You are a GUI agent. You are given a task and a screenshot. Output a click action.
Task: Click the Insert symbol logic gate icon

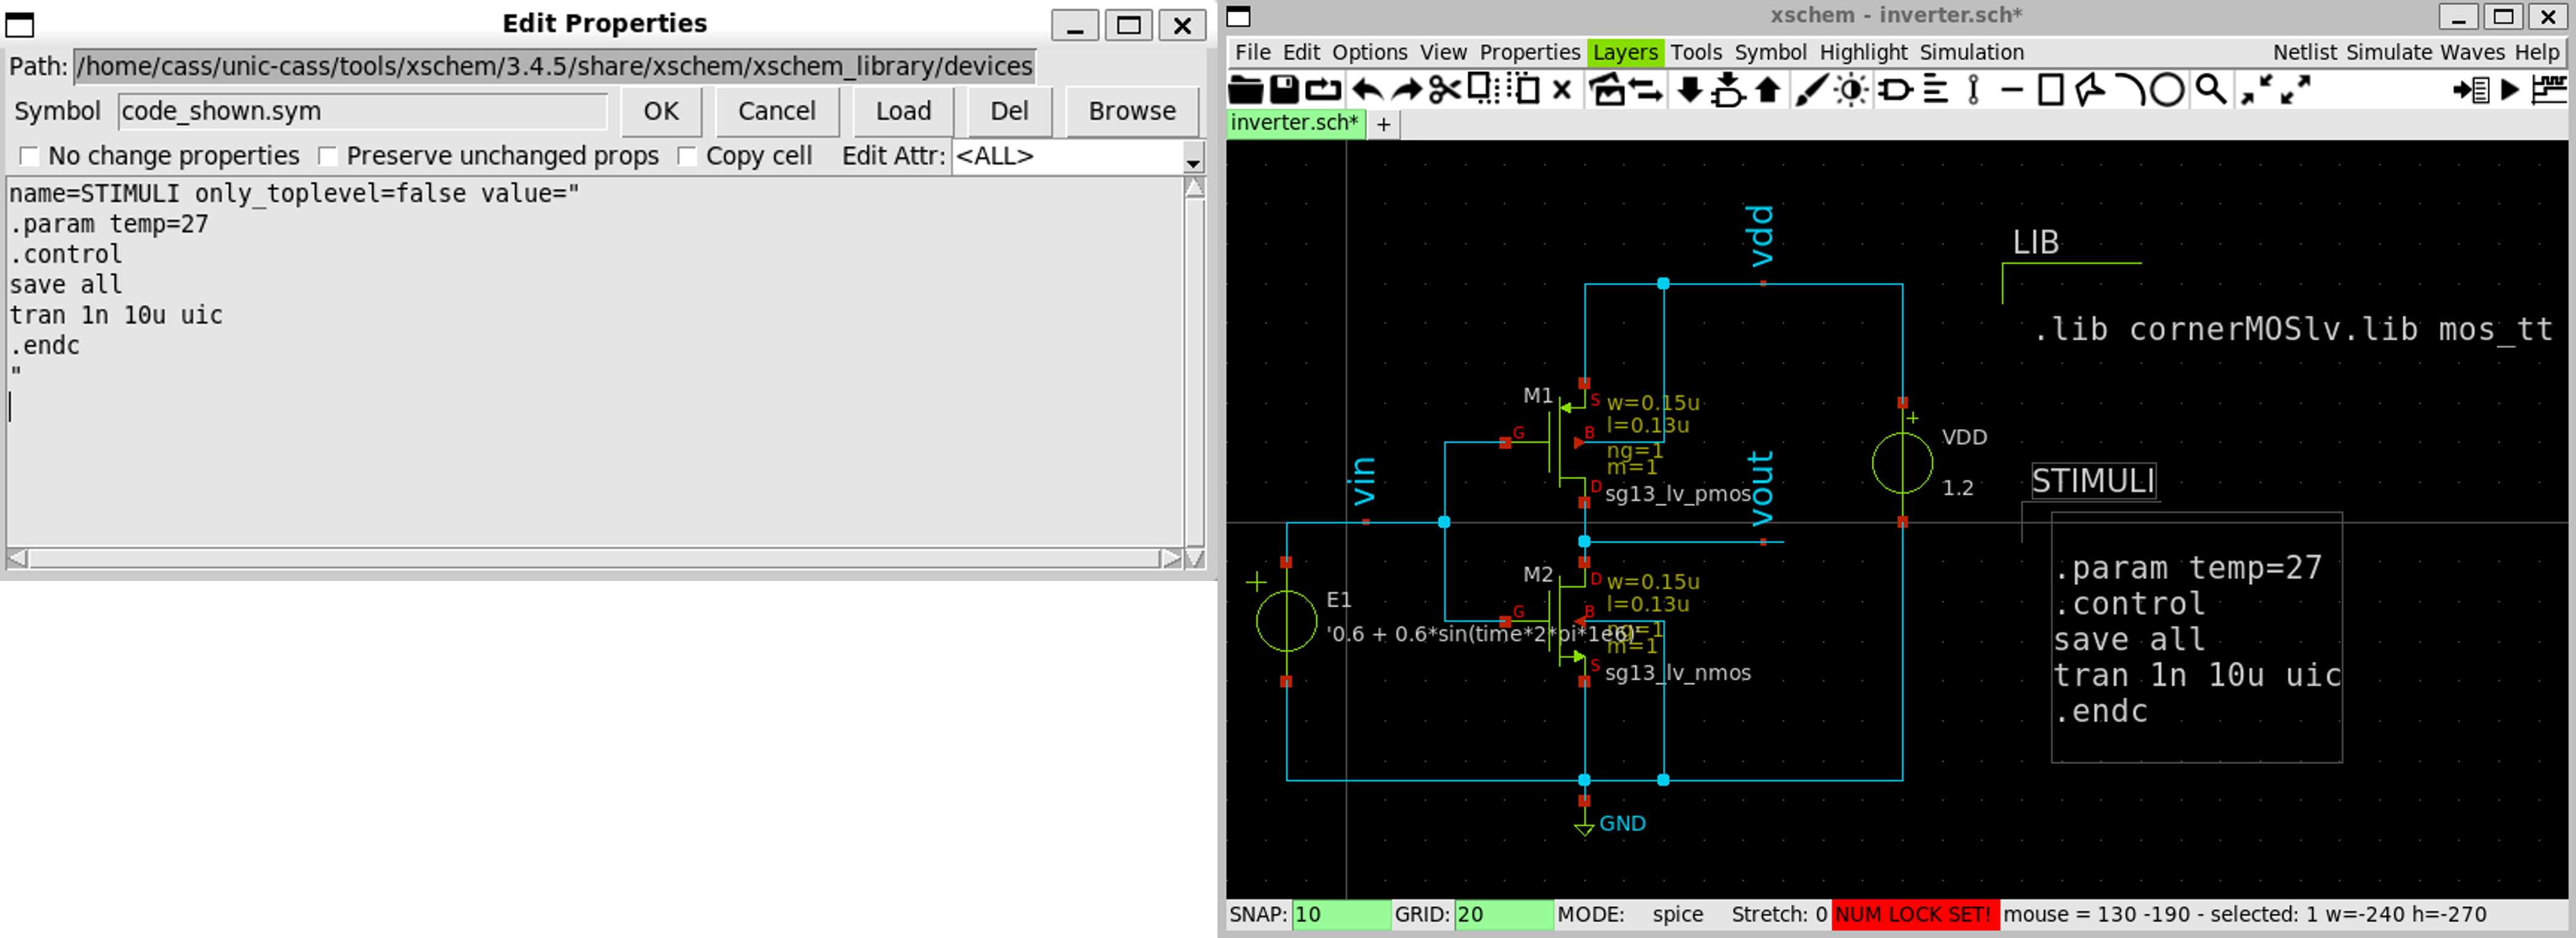point(1894,90)
